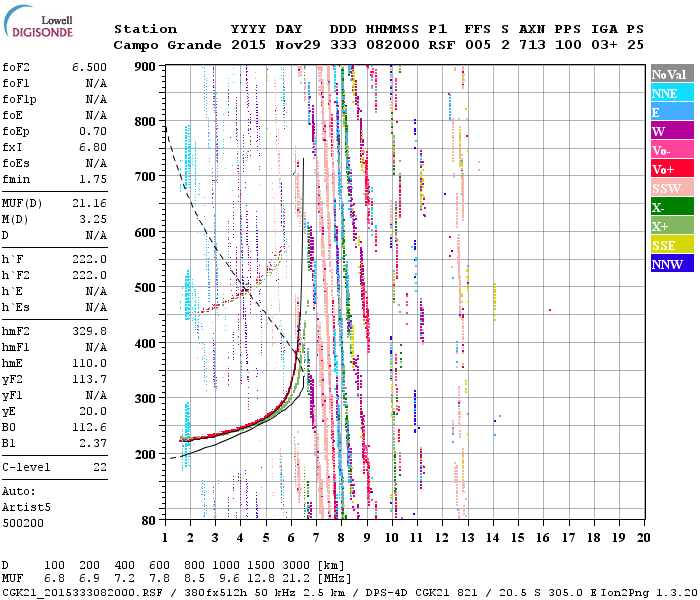The height and width of the screenshot is (600, 700).
Task: Click the 20 label on frequency axis
Action: [x=644, y=538]
